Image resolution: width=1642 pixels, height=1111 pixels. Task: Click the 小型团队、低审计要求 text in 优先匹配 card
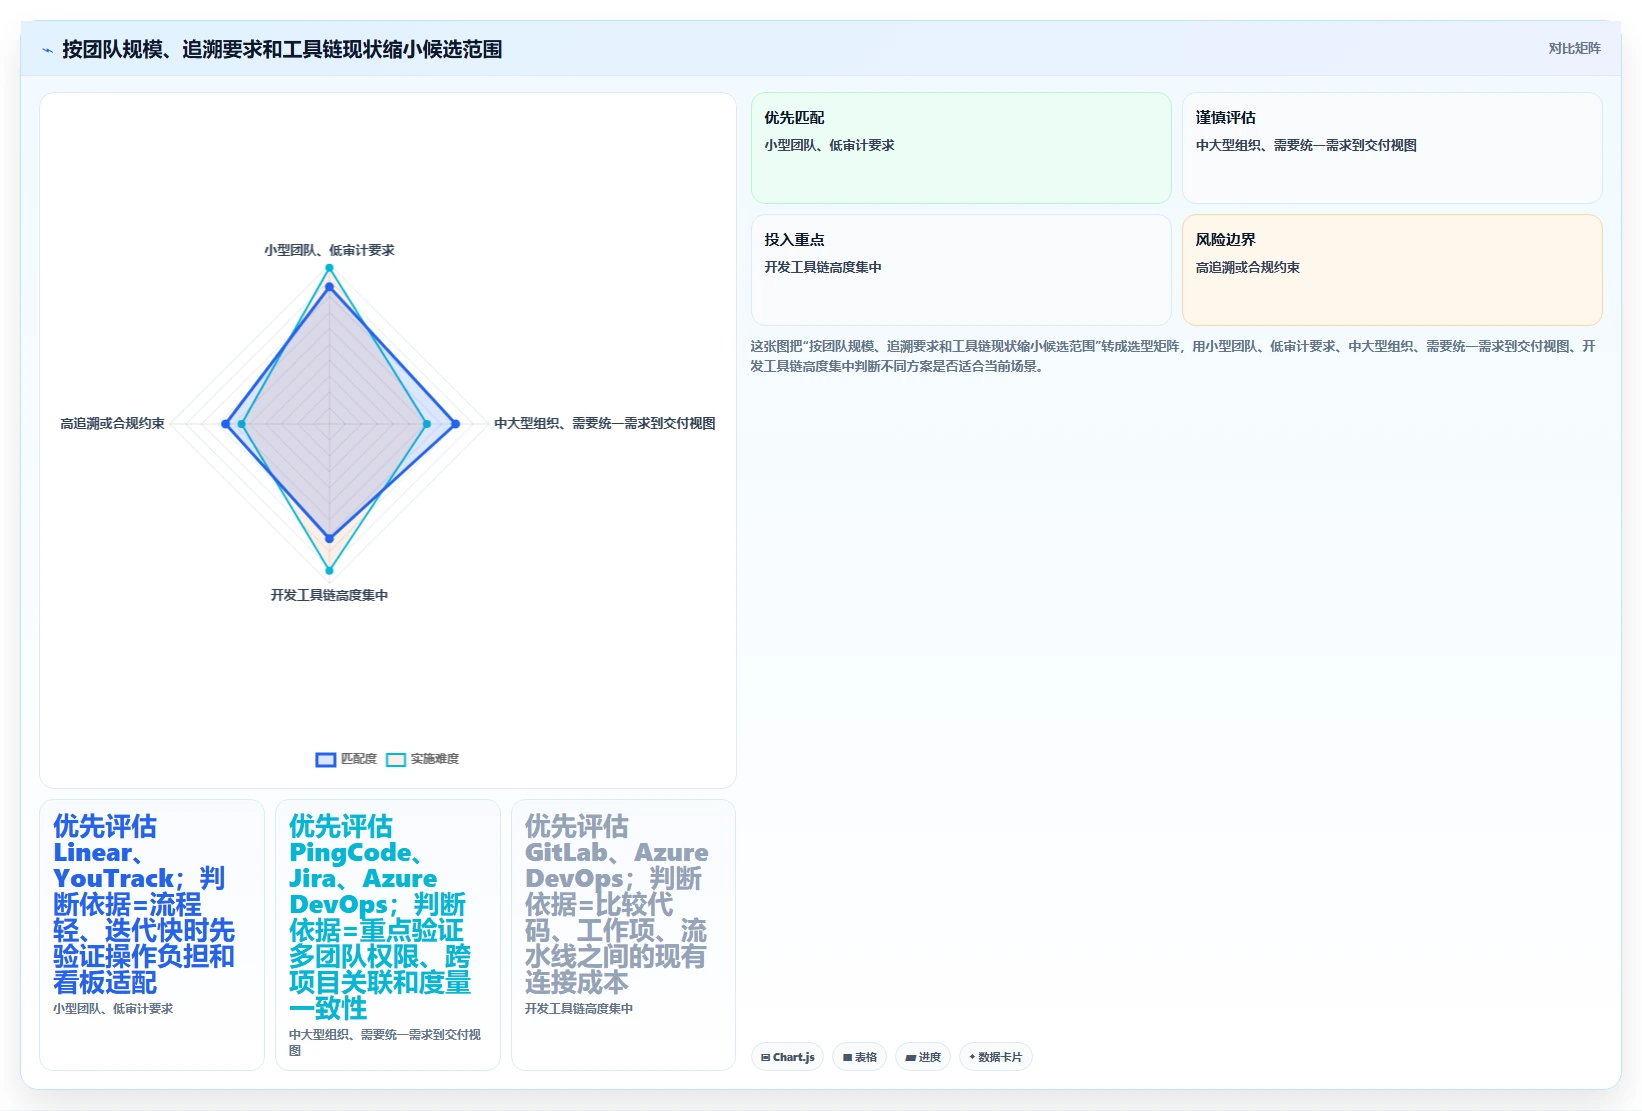[829, 145]
